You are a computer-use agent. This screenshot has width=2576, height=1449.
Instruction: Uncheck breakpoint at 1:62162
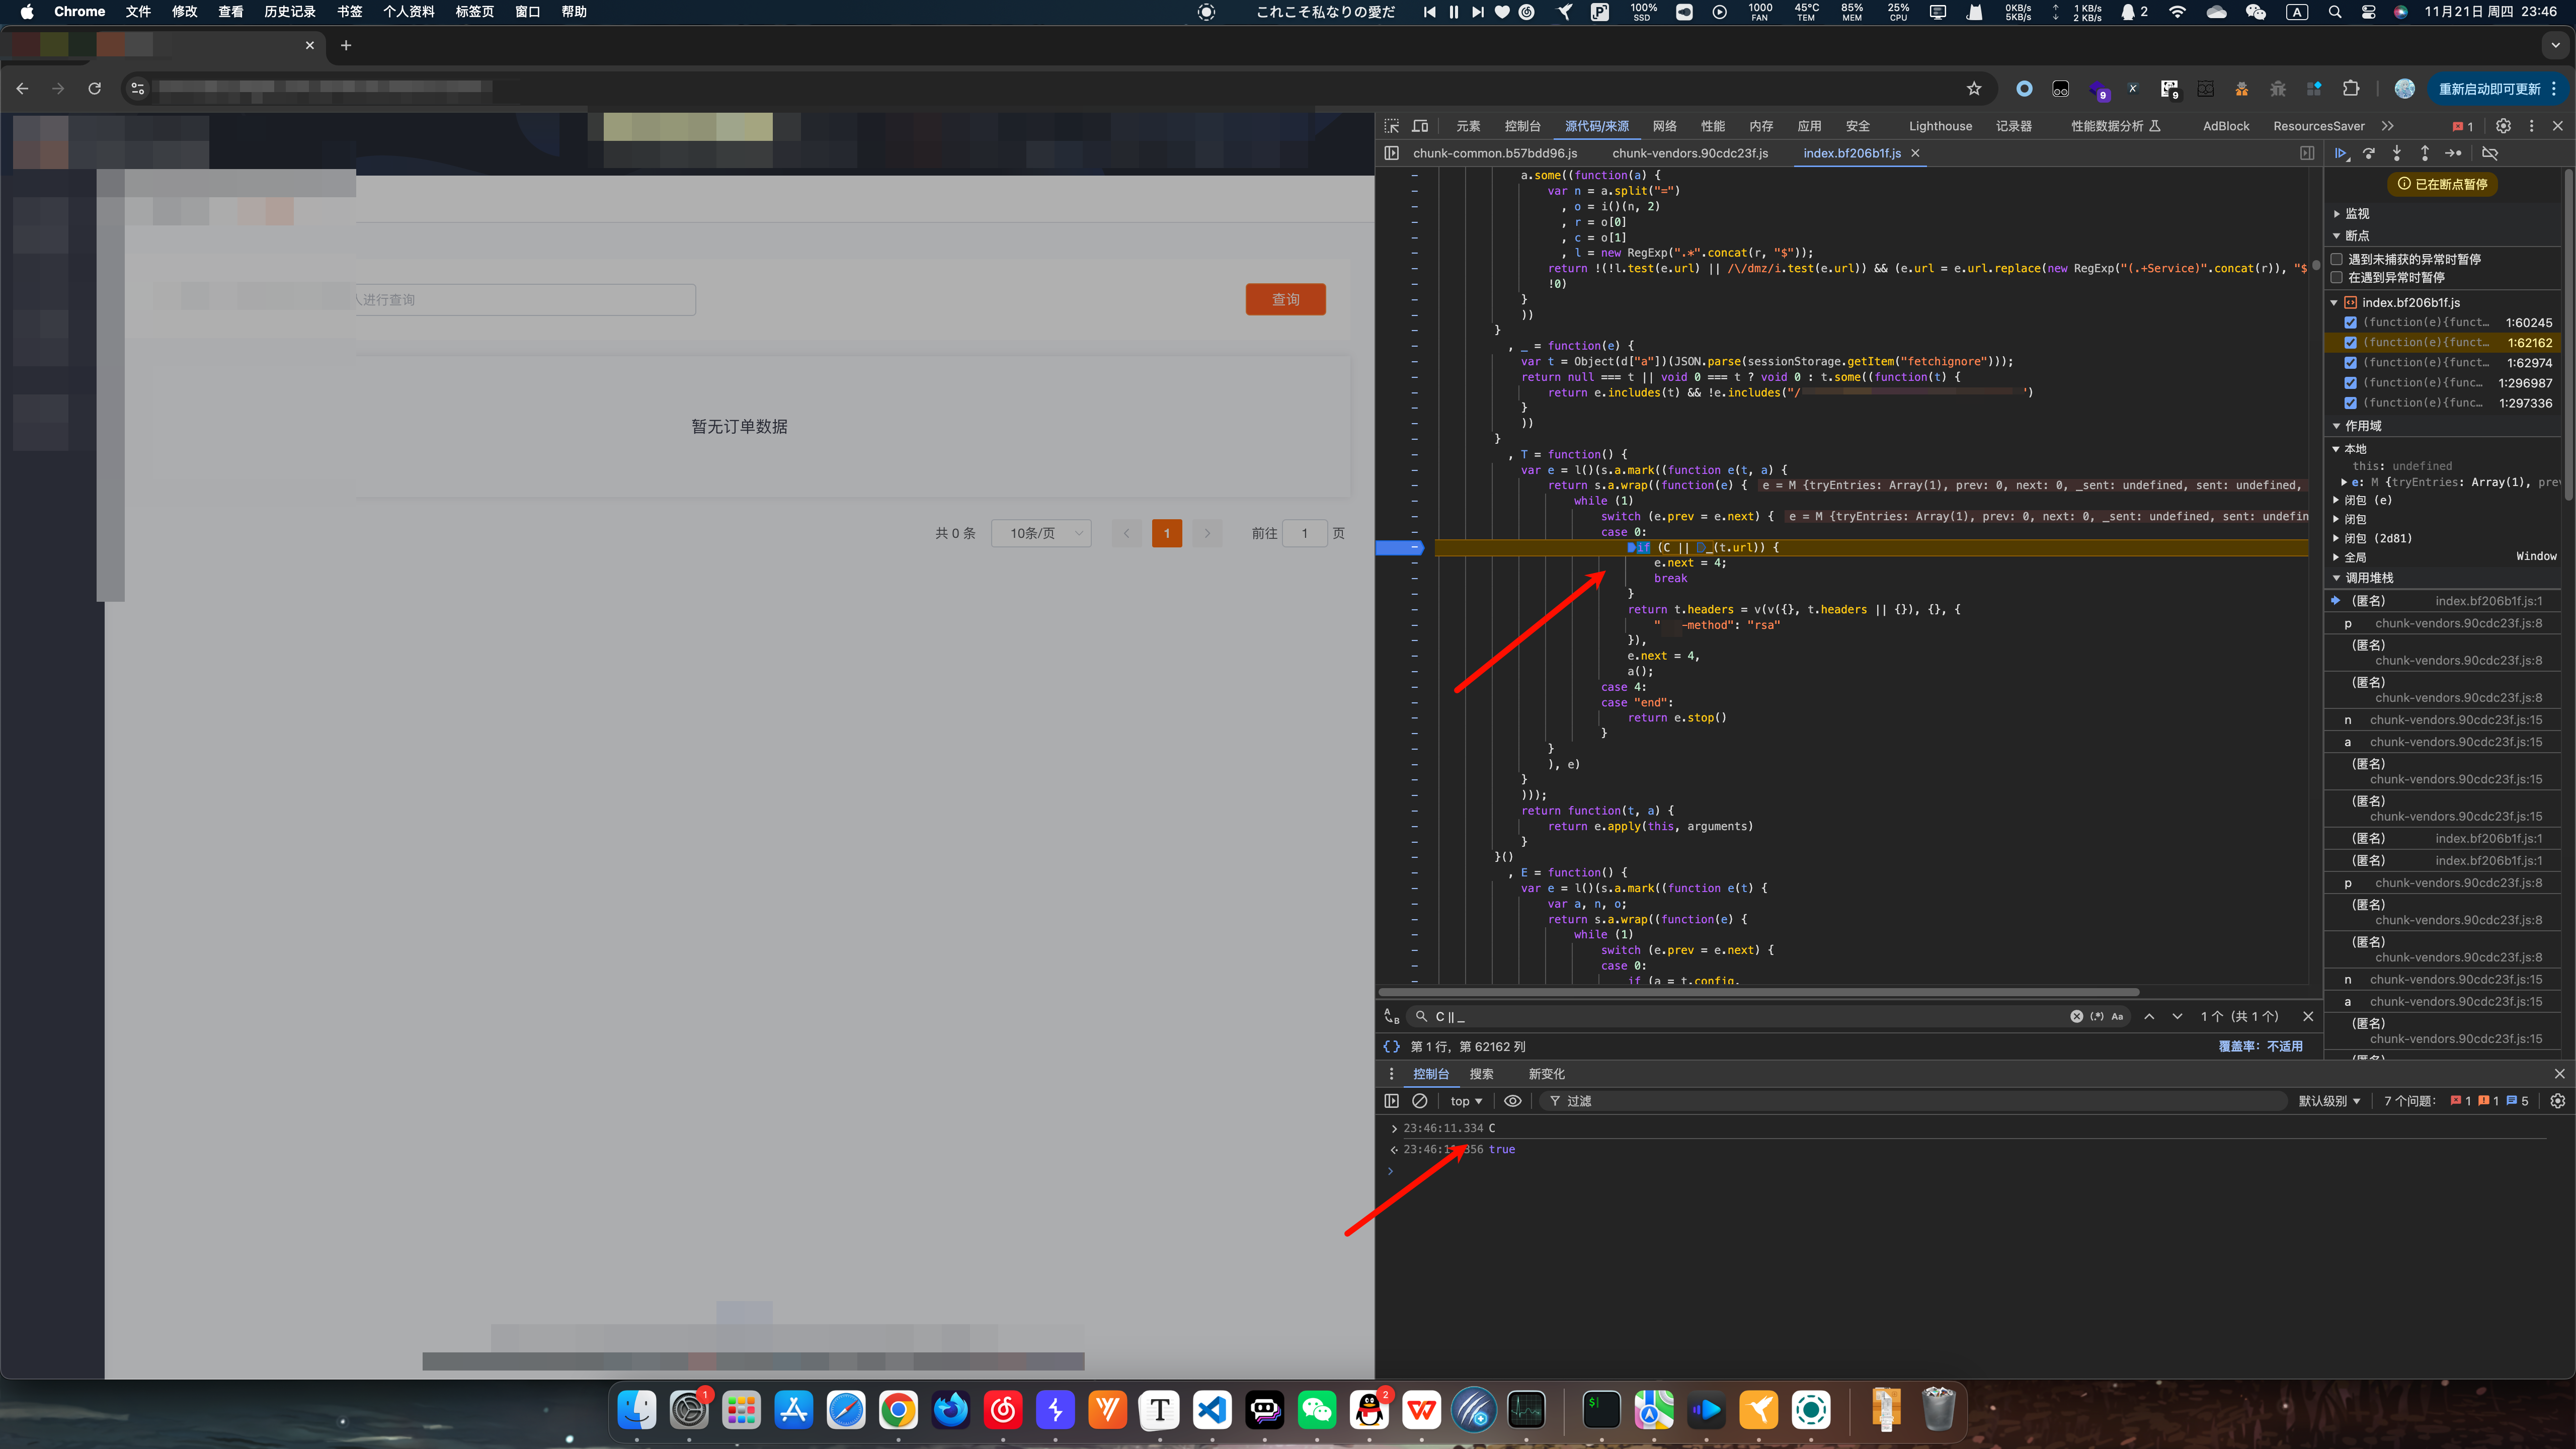(2351, 342)
